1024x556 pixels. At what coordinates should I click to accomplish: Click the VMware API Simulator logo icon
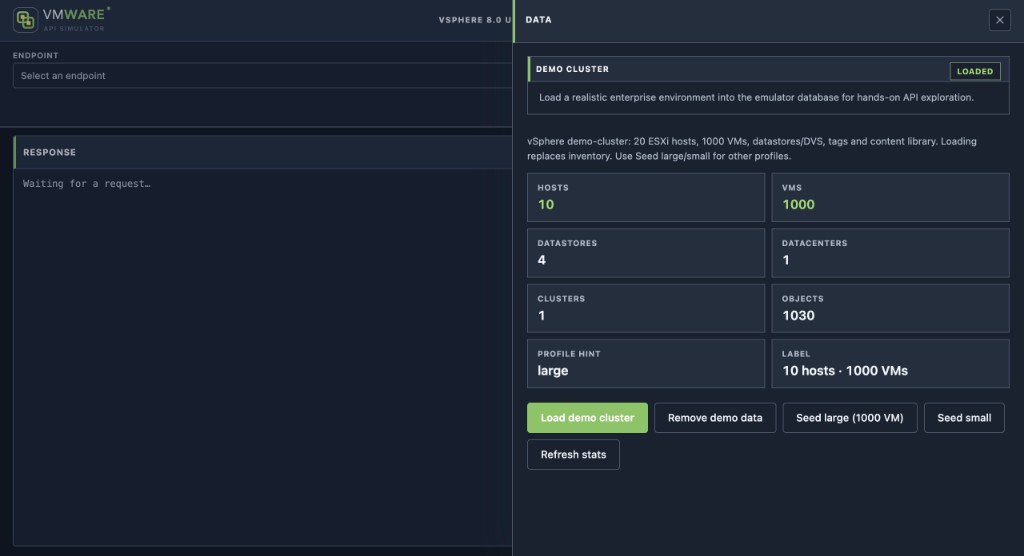point(25,20)
